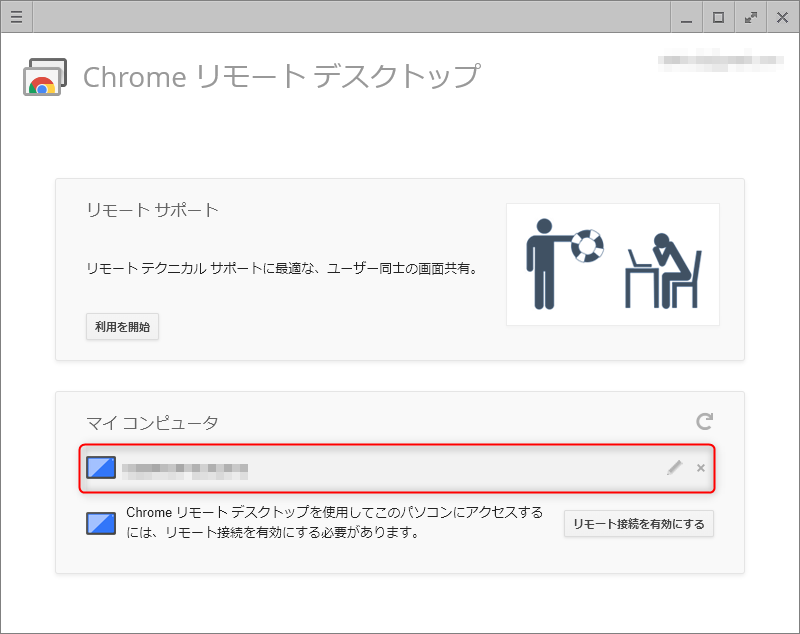This screenshot has width=800, height=634.
Task: Edit the computer name with the pencil icon
Action: [x=674, y=467]
